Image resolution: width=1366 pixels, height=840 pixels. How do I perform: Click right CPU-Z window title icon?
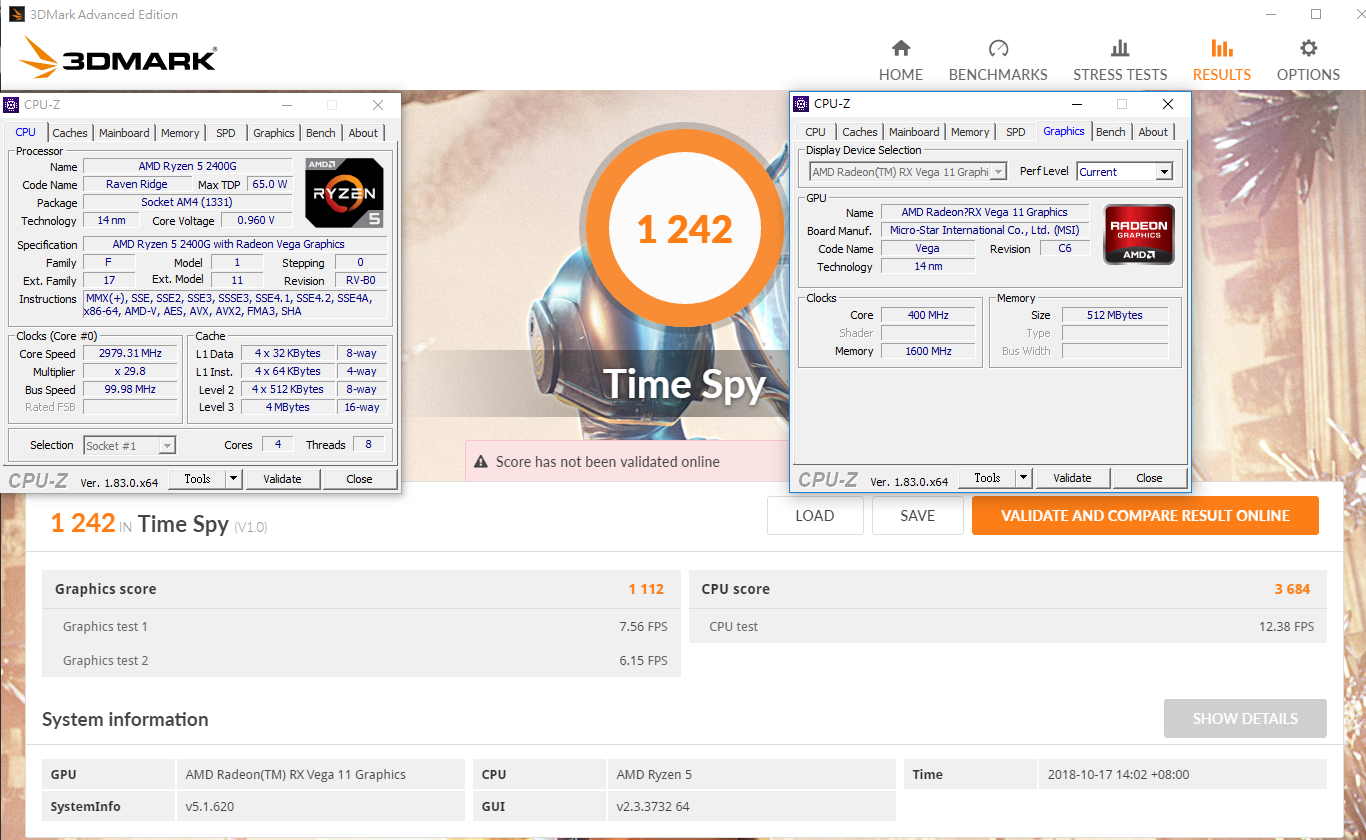[x=801, y=104]
